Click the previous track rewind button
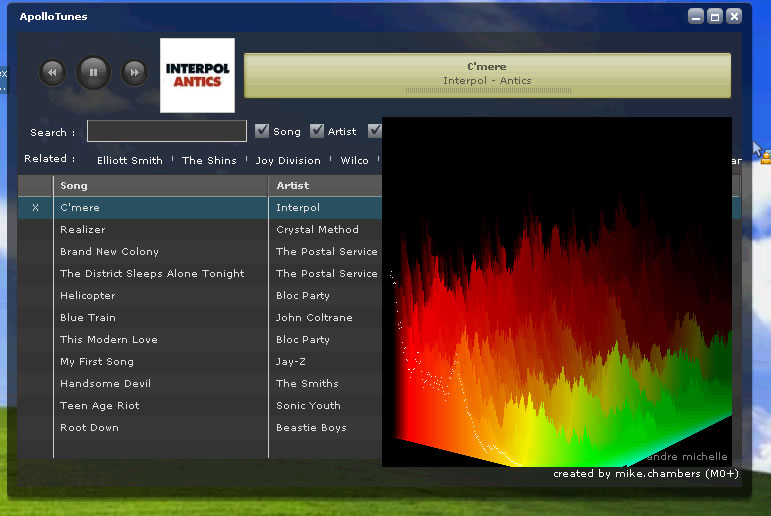The width and height of the screenshot is (771, 516). (x=52, y=73)
